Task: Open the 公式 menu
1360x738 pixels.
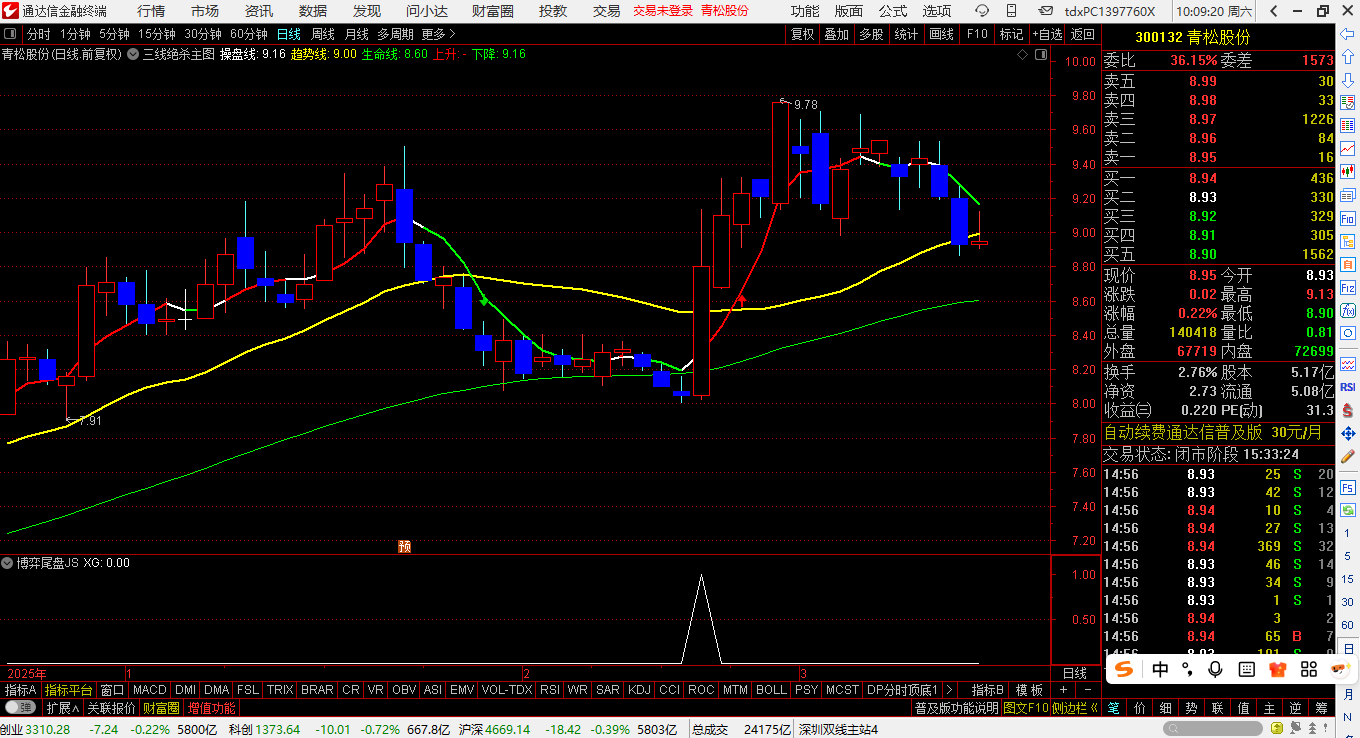Action: click(x=892, y=11)
